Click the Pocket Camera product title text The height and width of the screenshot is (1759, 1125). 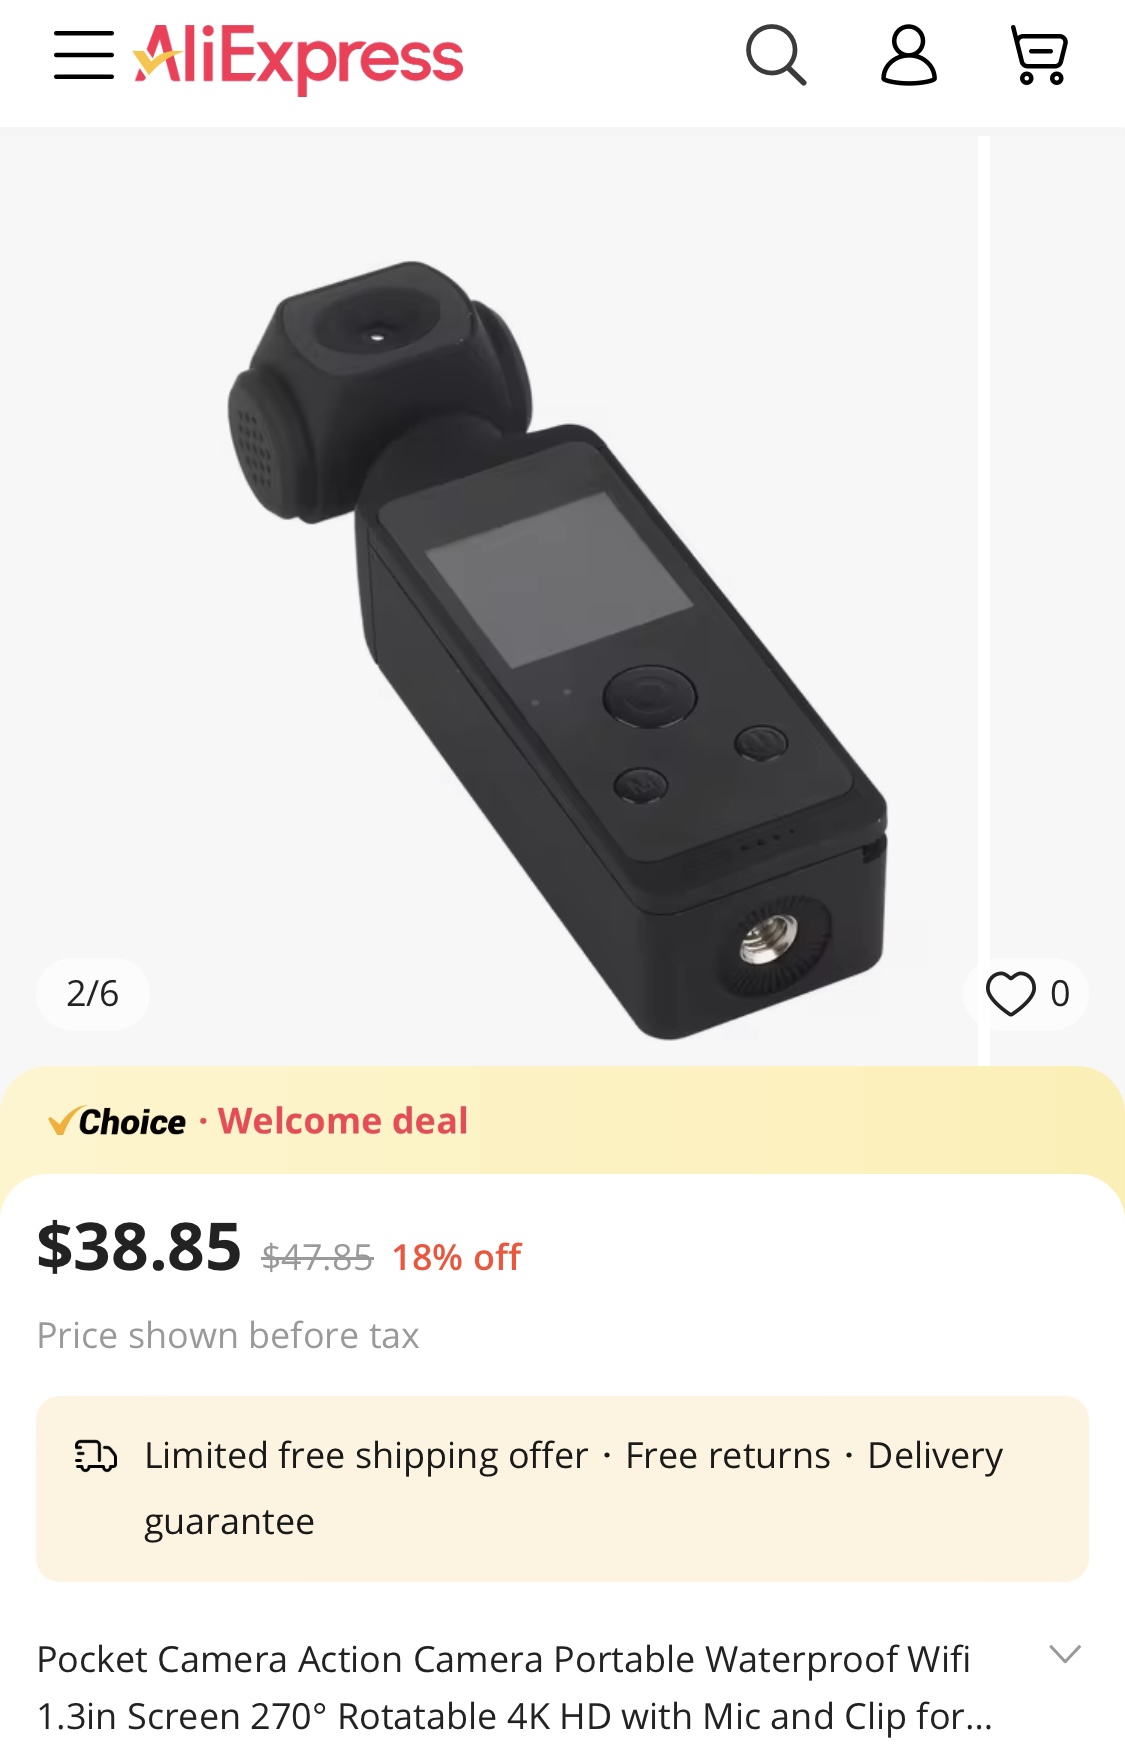tap(503, 1687)
